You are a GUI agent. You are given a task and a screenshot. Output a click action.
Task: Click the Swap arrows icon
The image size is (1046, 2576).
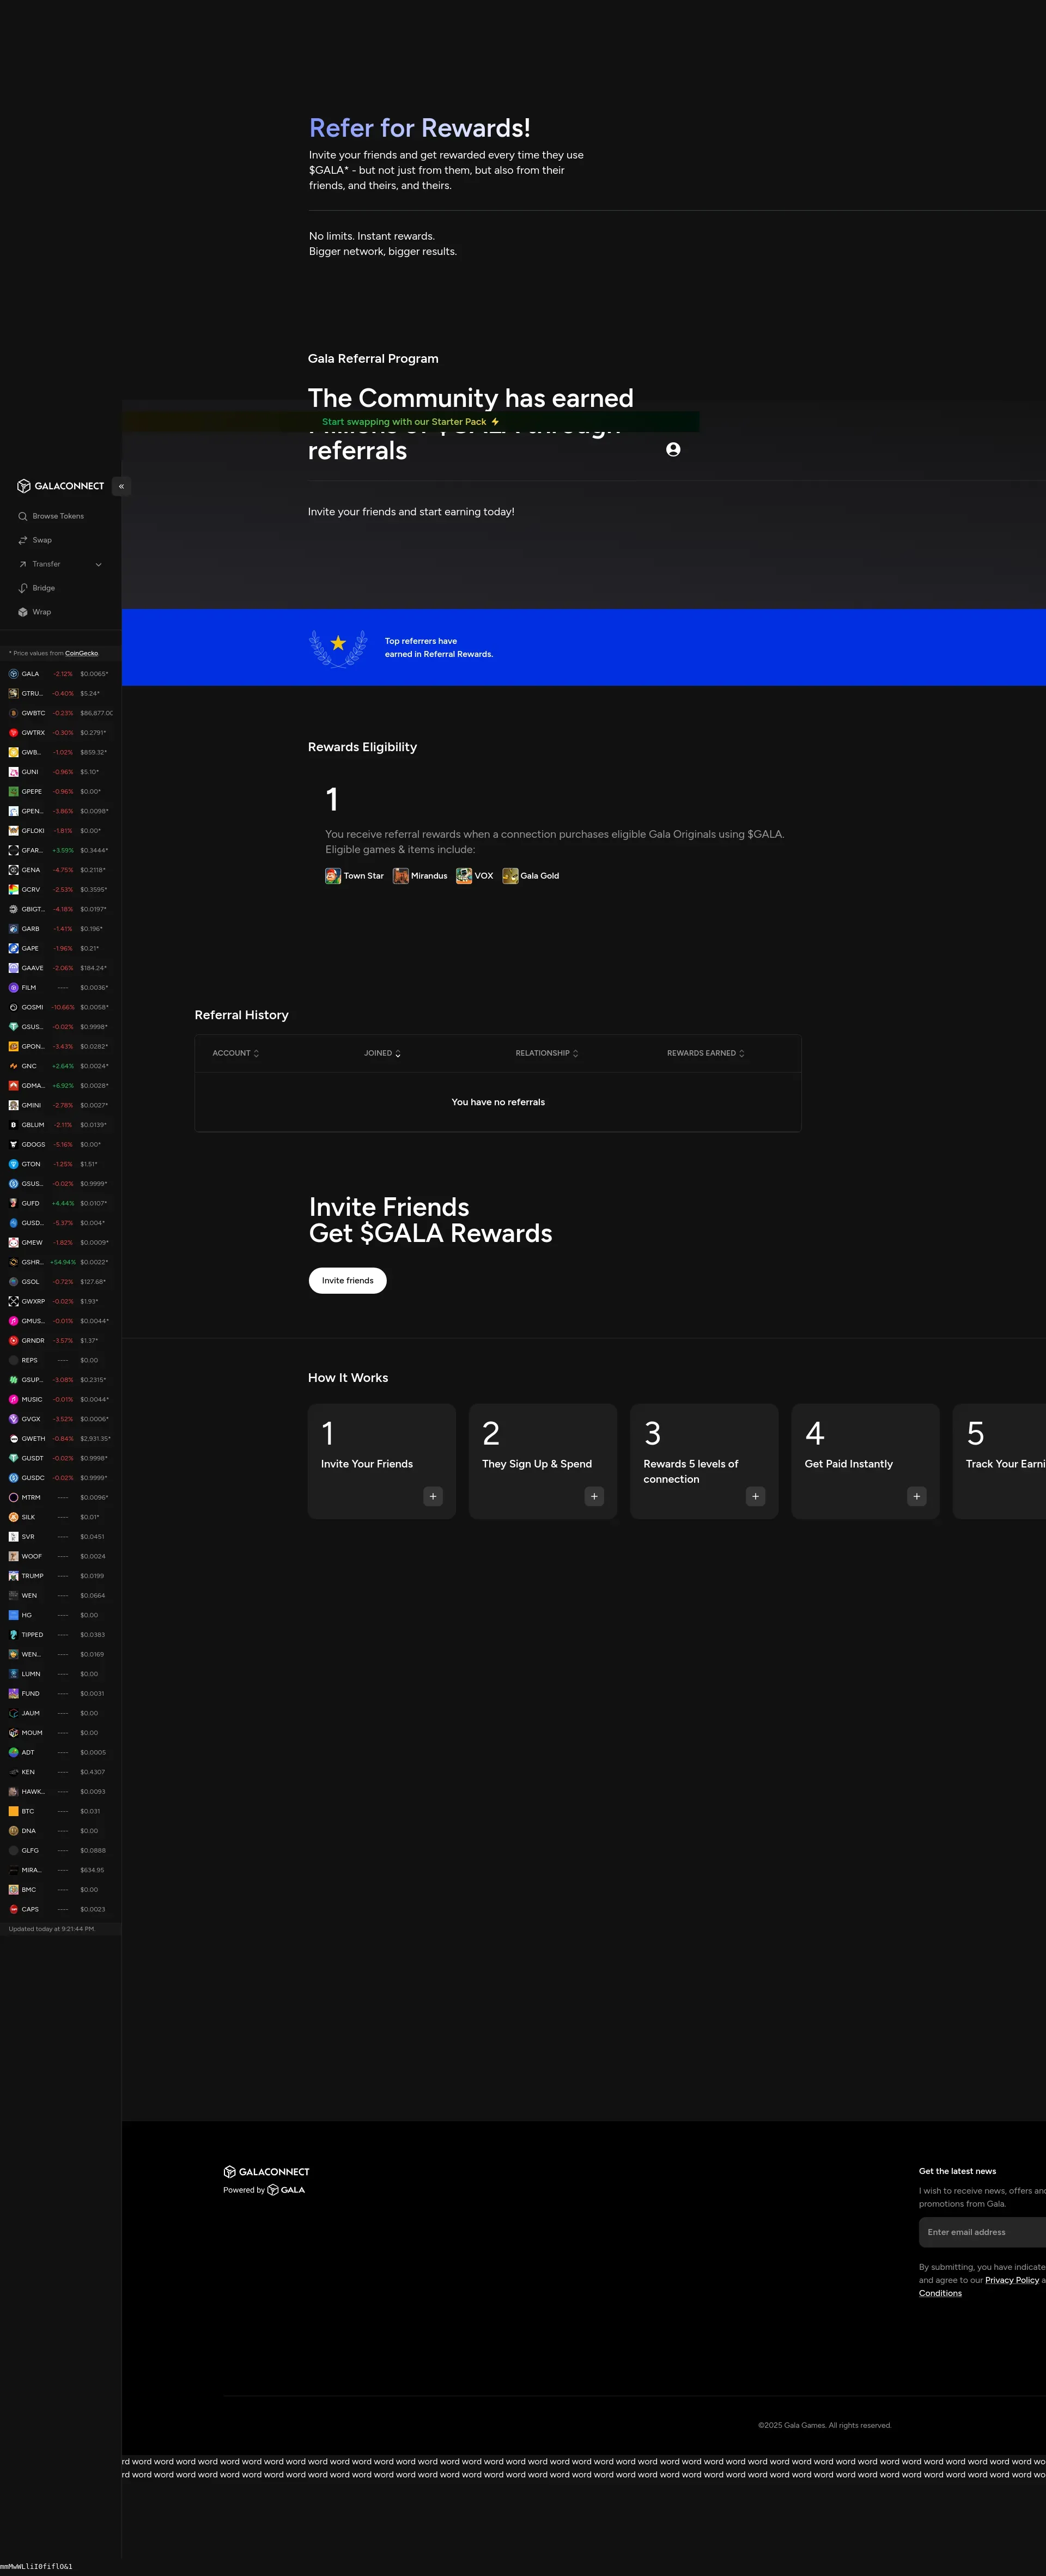coord(22,540)
